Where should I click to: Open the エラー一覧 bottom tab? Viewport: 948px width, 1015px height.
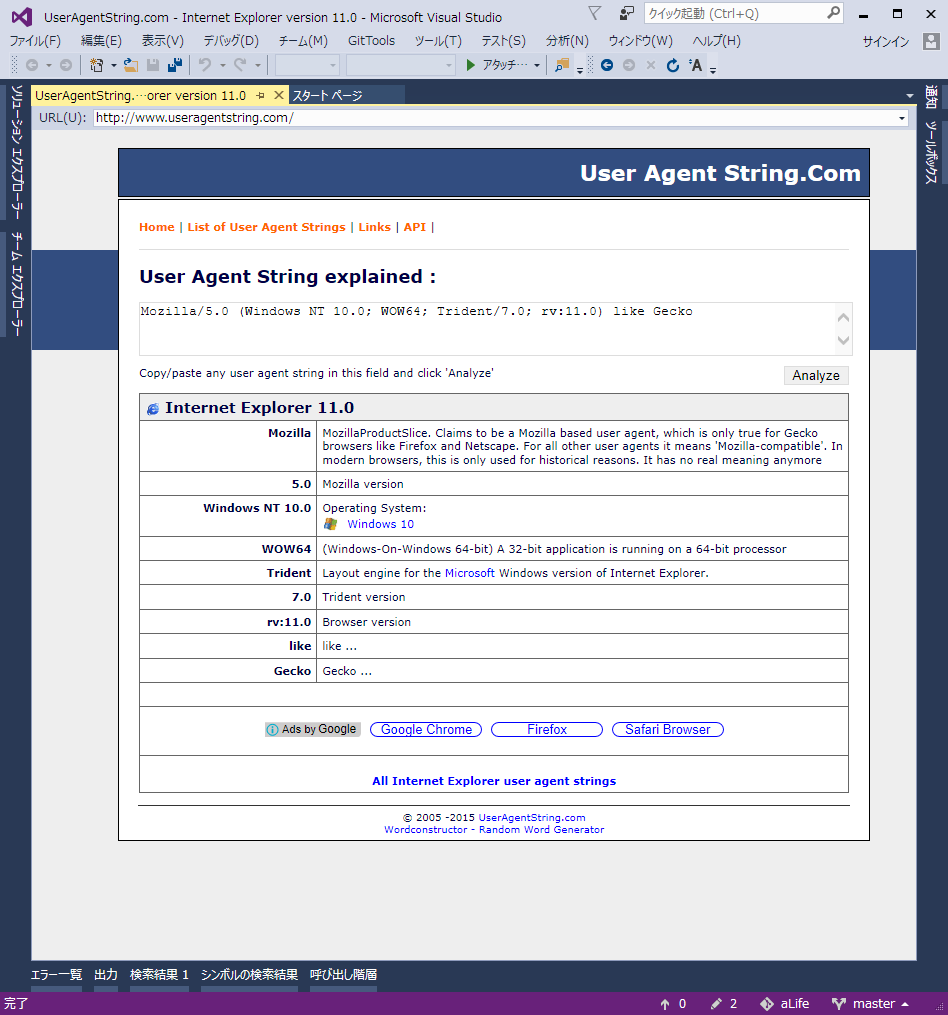click(x=56, y=974)
